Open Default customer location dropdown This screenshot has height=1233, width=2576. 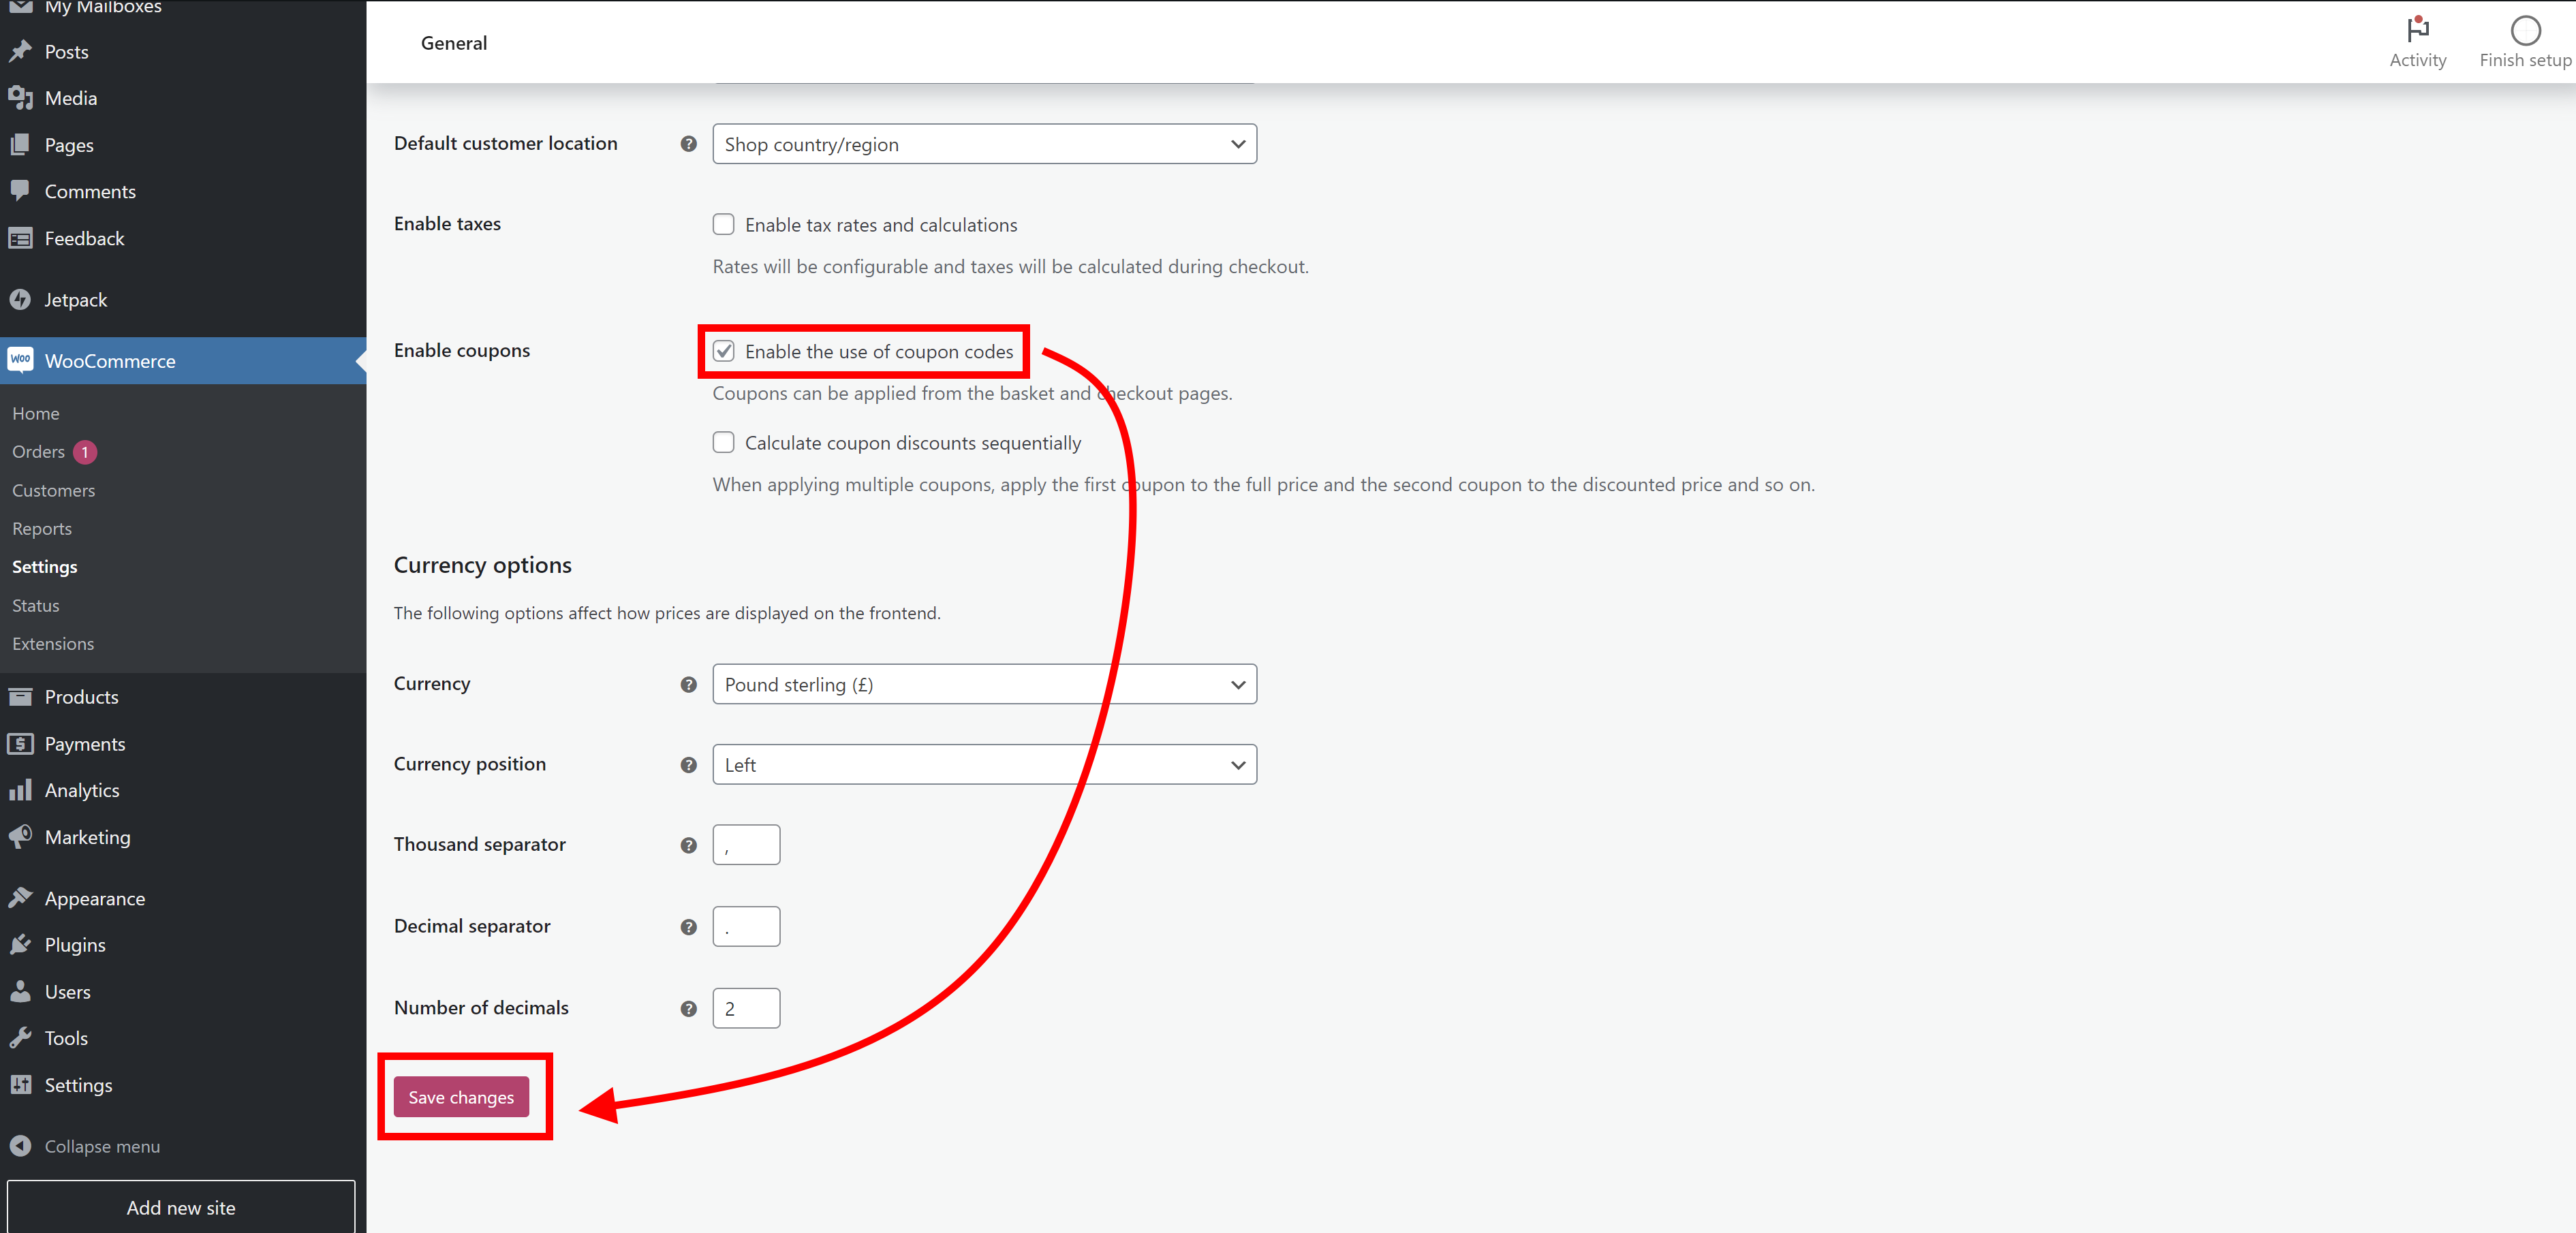coord(984,144)
